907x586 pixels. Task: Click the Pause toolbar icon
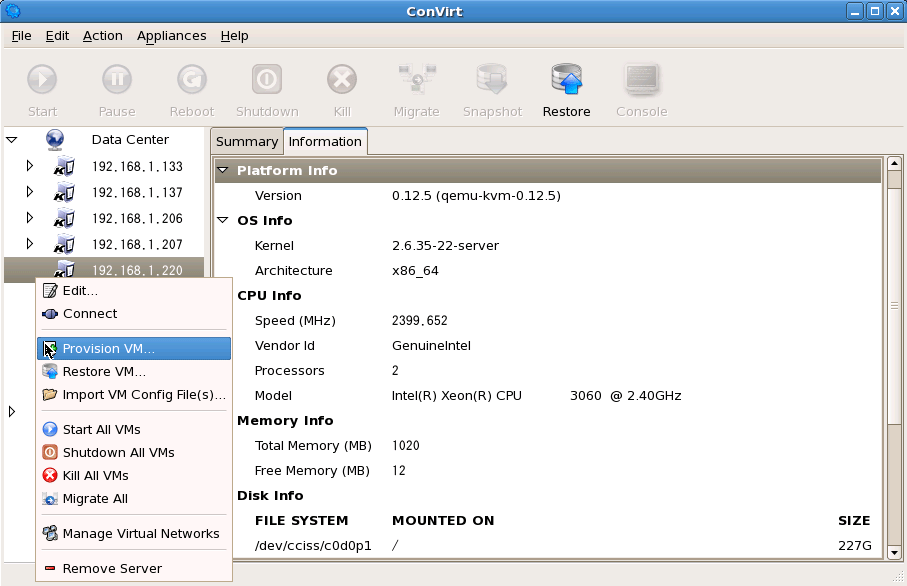point(117,79)
